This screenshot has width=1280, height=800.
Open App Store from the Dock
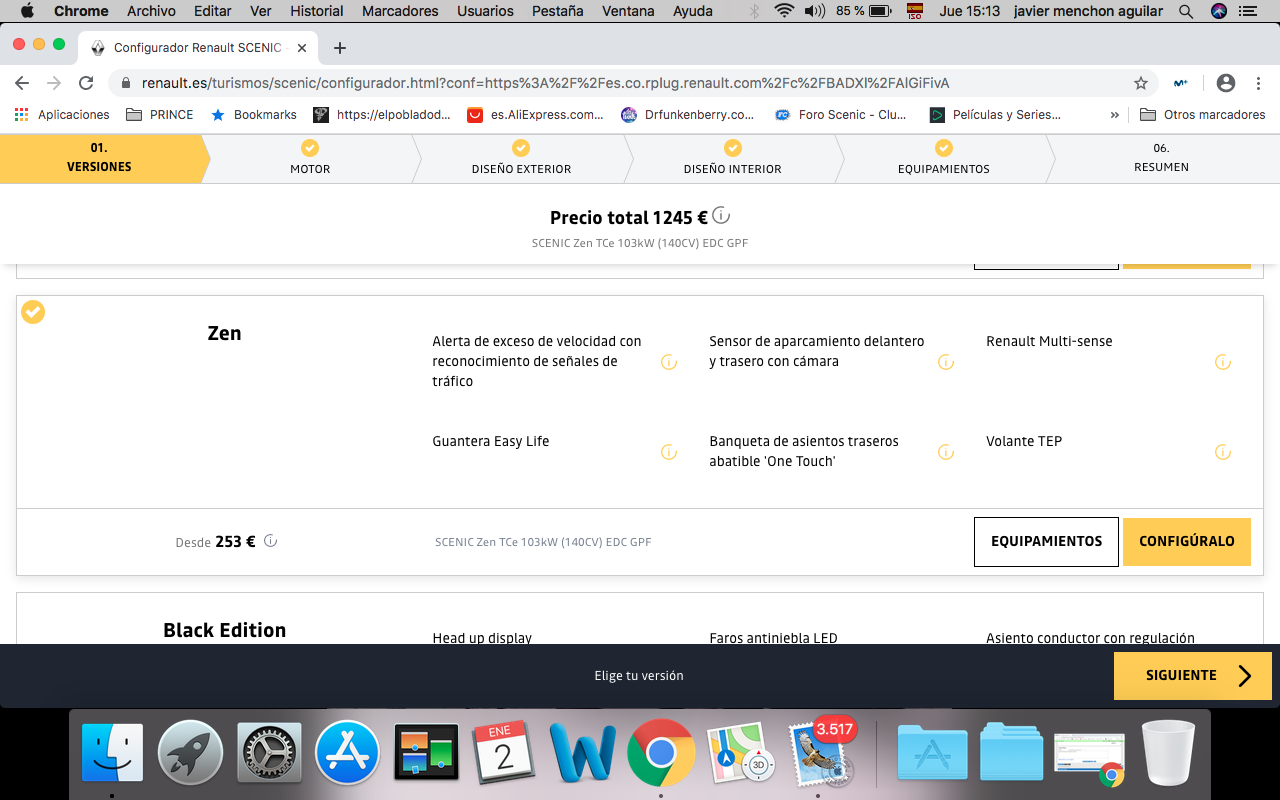pos(347,752)
